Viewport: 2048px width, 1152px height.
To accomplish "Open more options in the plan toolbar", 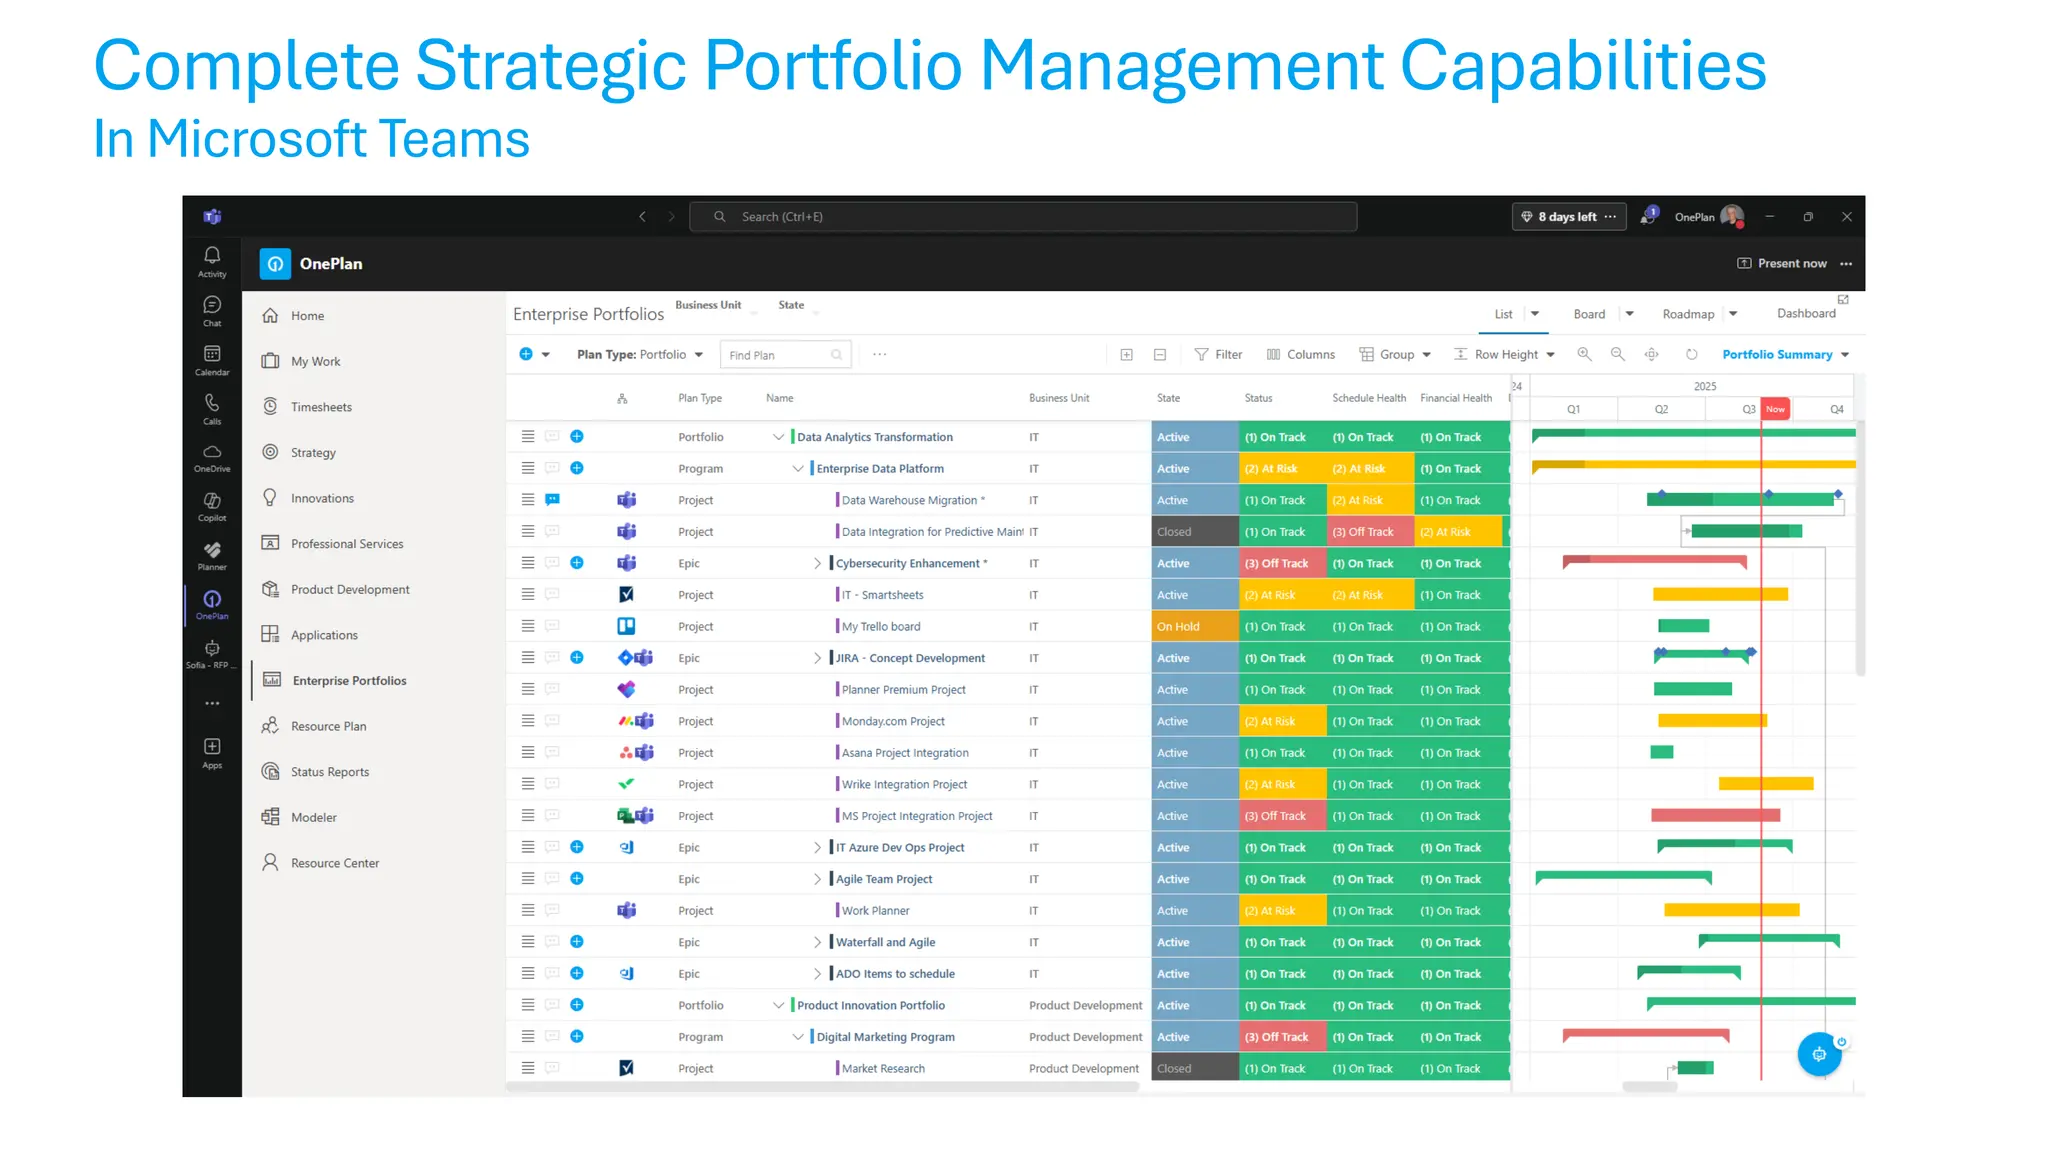I will pos(879,354).
